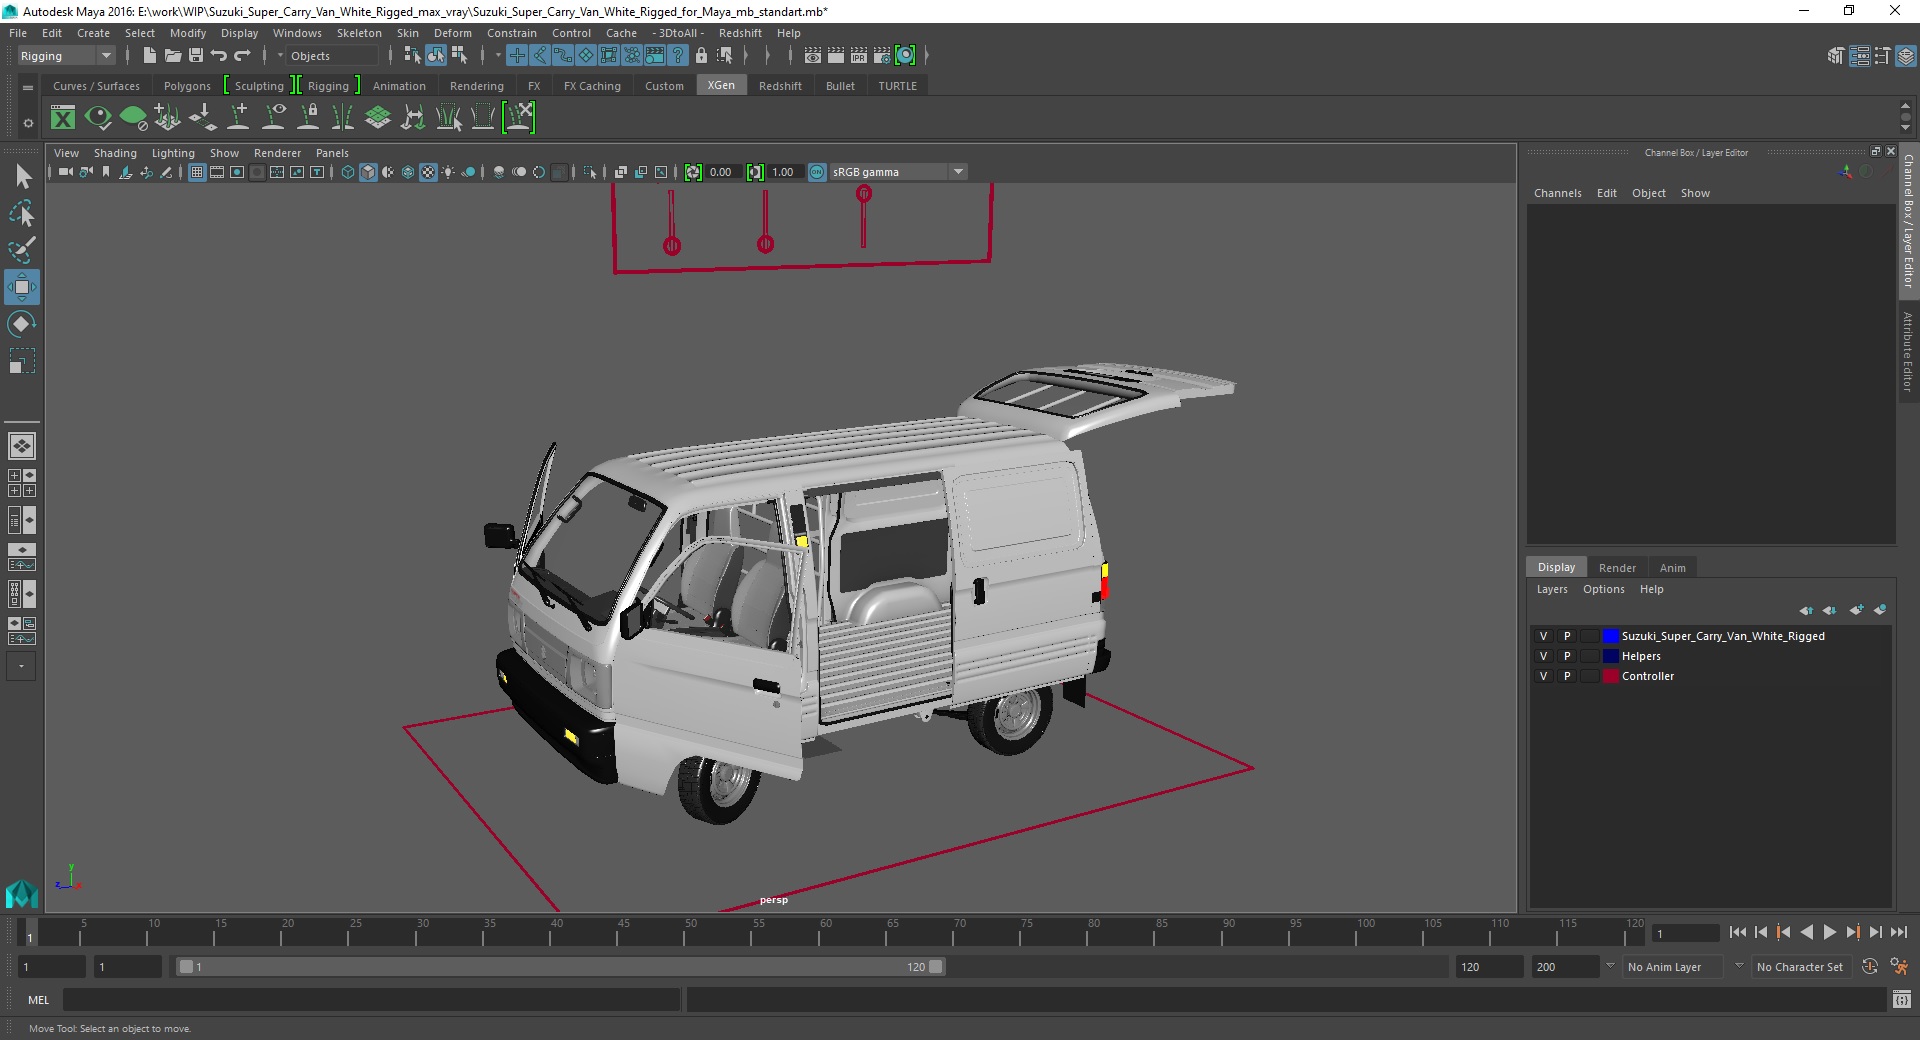Image resolution: width=1920 pixels, height=1040 pixels.
Task: Open the shelf options menu arrow
Action: (28, 123)
